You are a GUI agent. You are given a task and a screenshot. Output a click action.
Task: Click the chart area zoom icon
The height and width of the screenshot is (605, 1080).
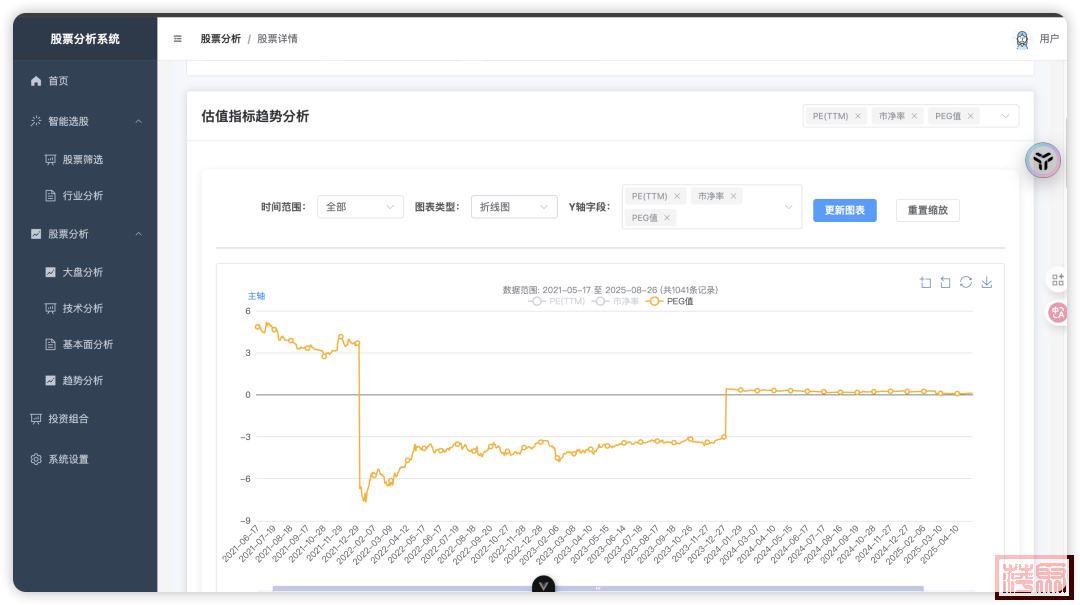coord(925,282)
